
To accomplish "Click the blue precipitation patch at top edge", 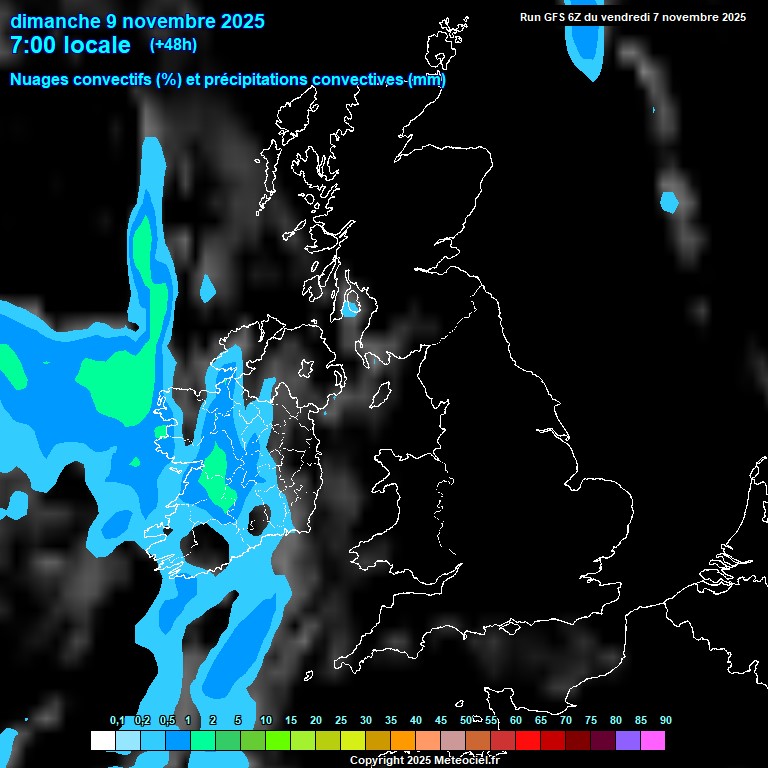I will point(585,45).
